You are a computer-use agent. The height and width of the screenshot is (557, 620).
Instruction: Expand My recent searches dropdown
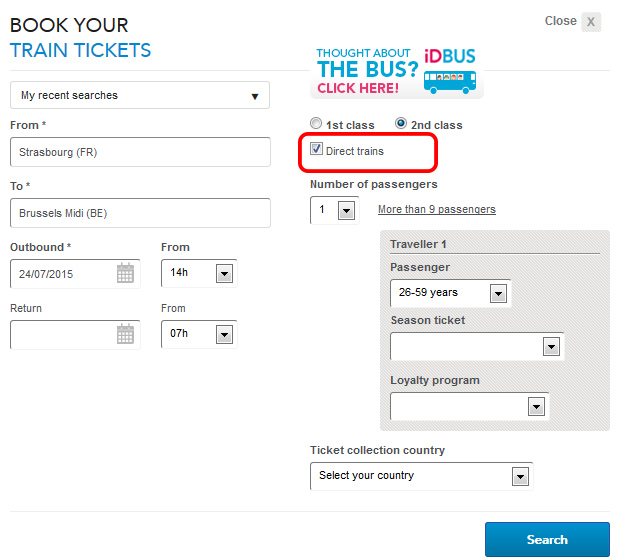click(140, 96)
